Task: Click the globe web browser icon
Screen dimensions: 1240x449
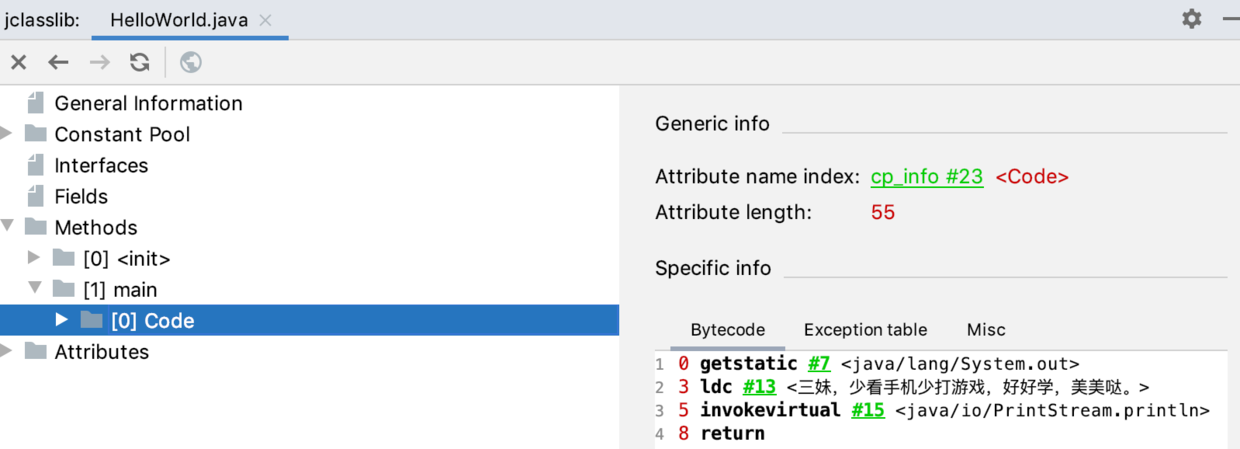Action: [x=190, y=62]
